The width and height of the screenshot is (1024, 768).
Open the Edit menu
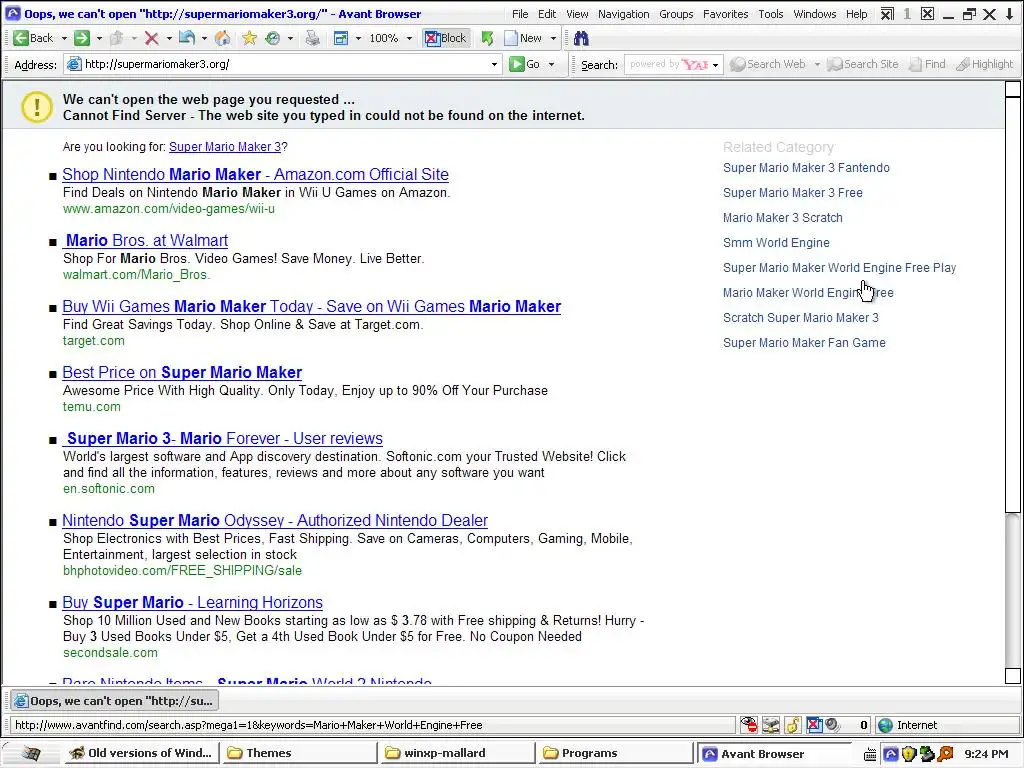click(x=547, y=14)
